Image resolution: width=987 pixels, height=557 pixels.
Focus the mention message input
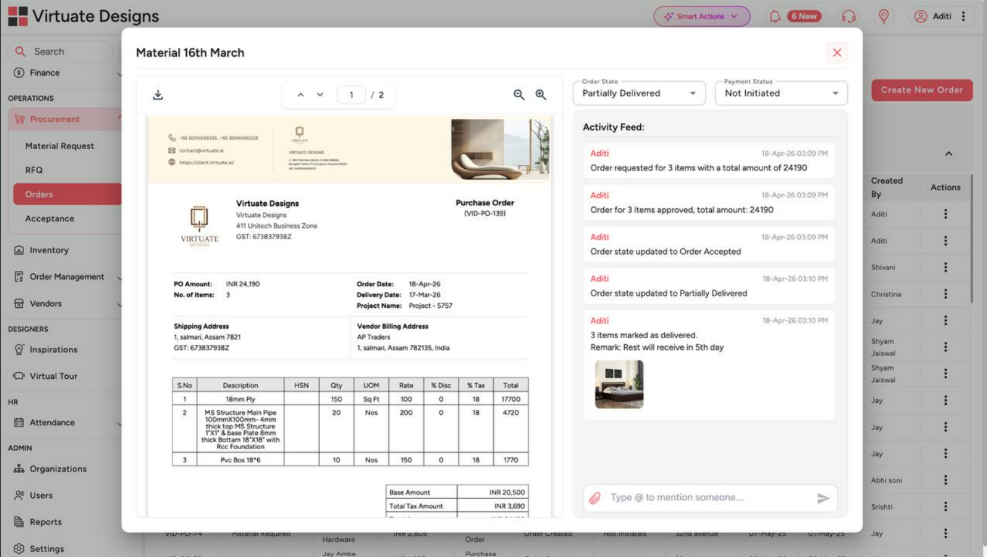708,497
